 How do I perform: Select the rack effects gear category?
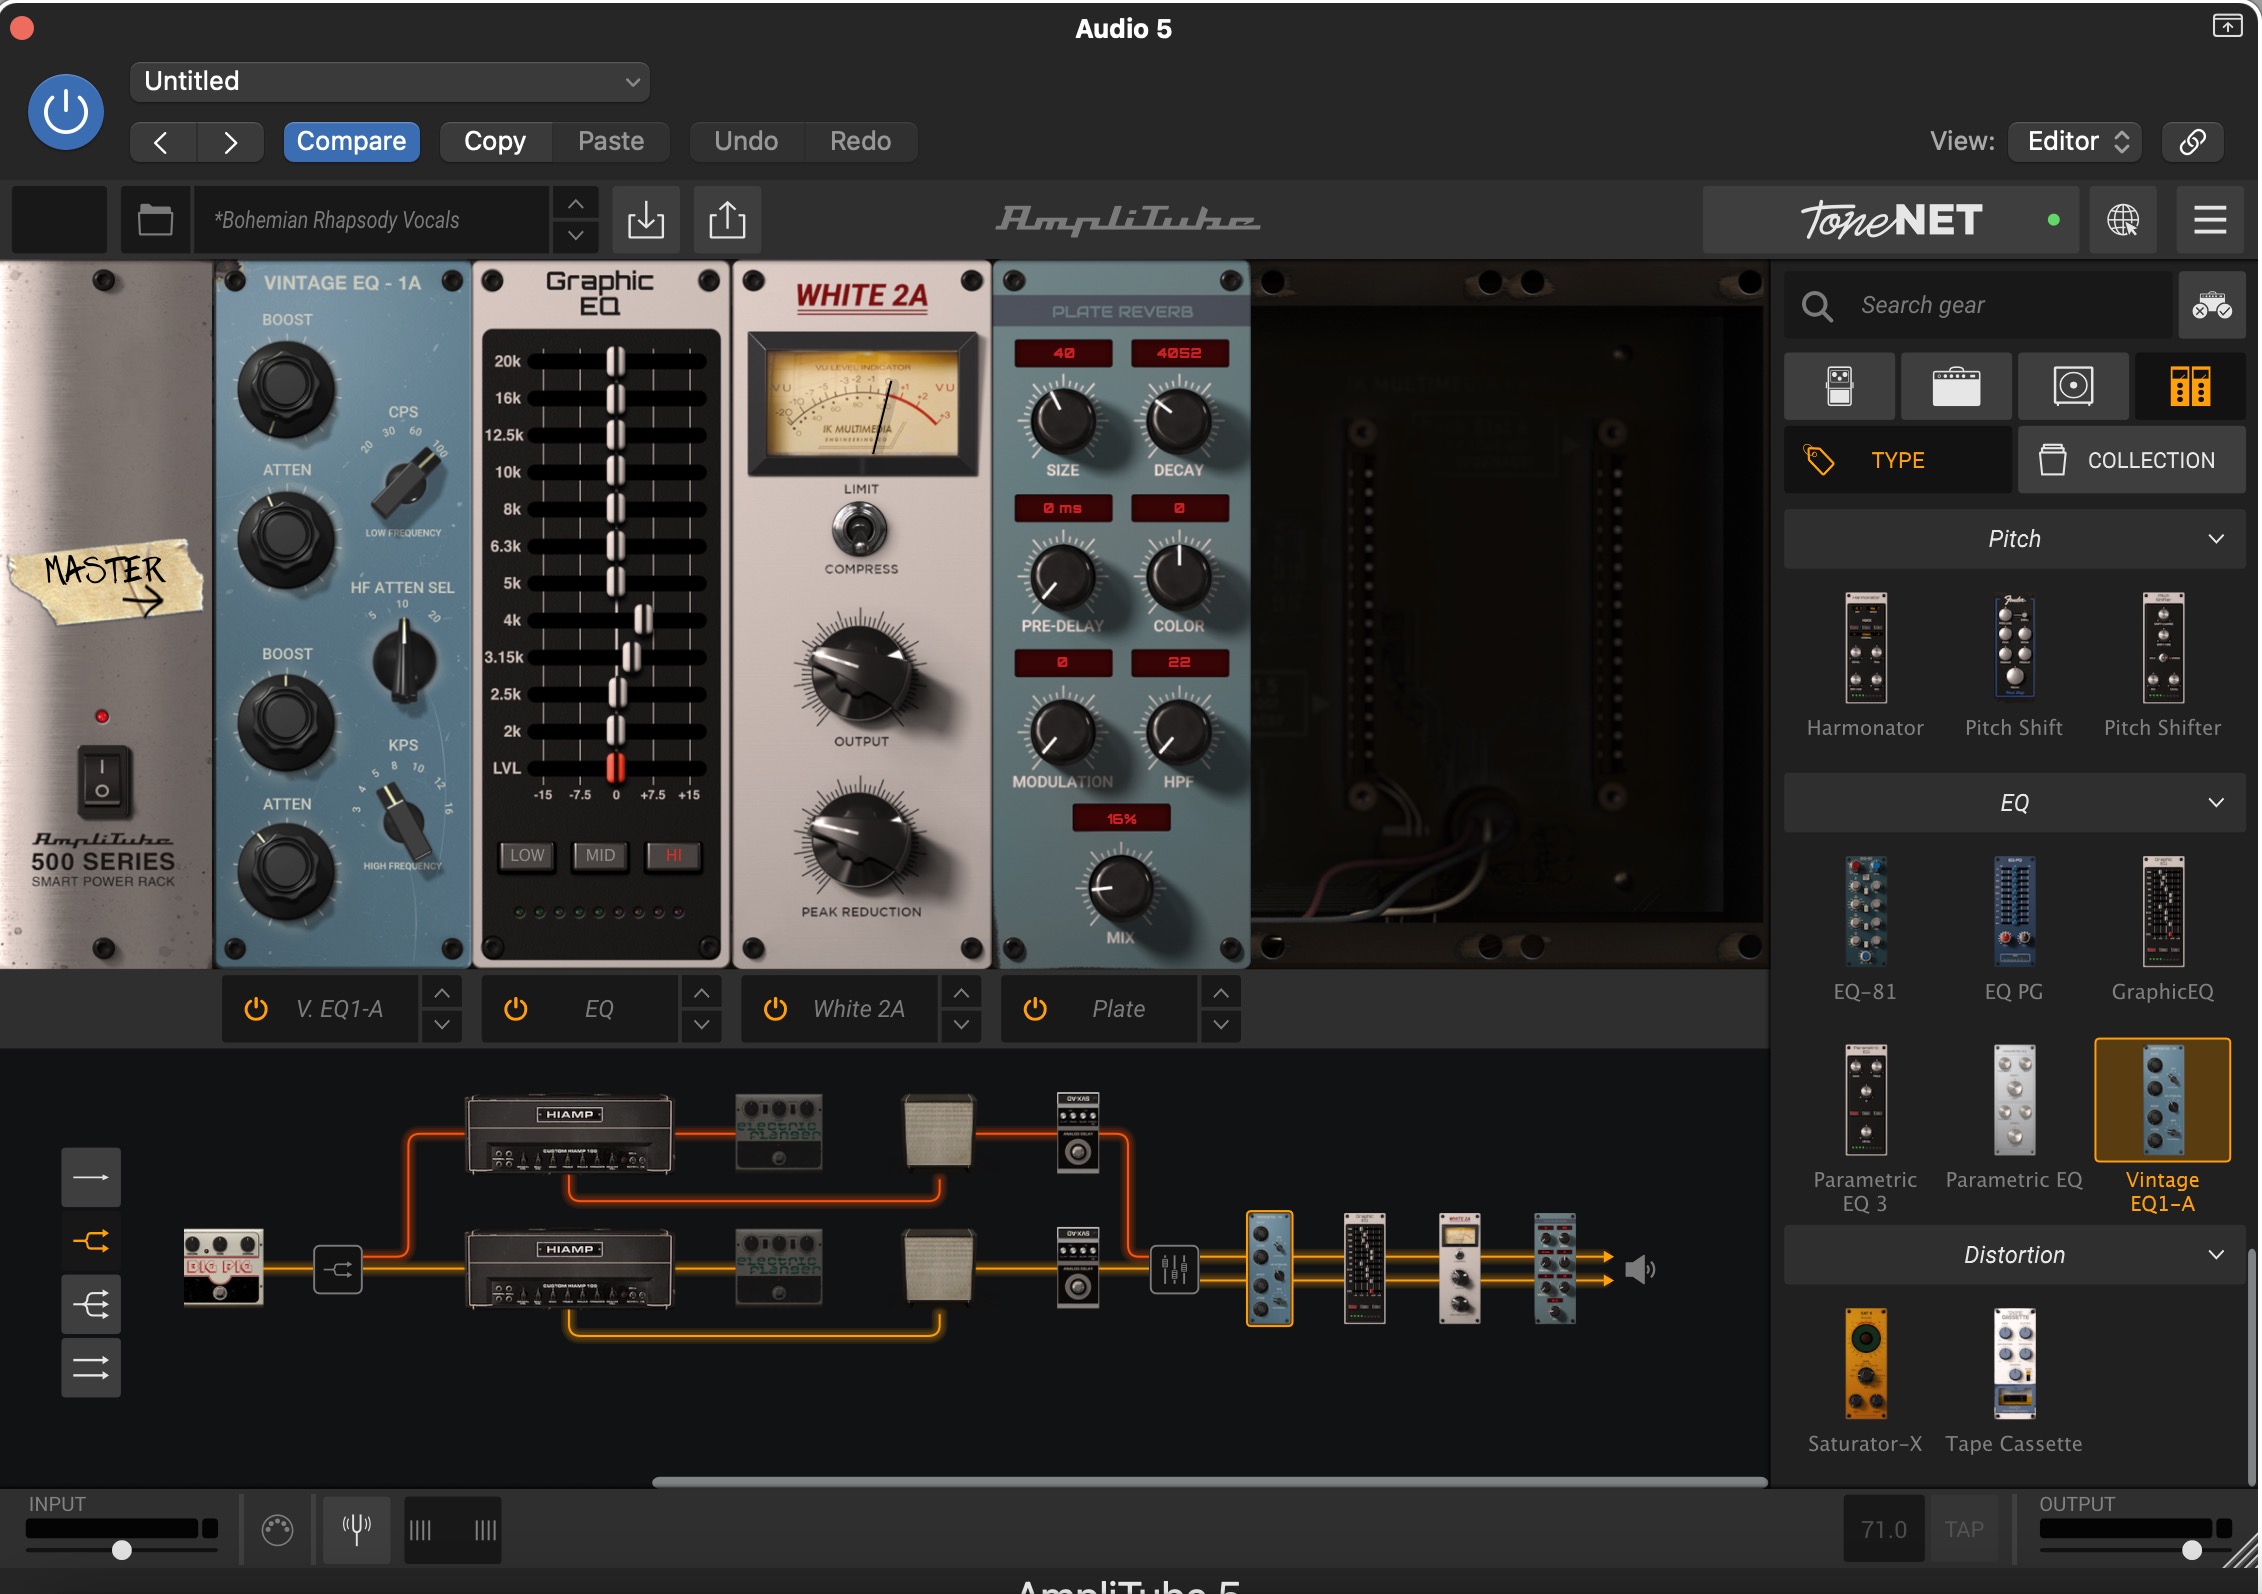[2190, 386]
